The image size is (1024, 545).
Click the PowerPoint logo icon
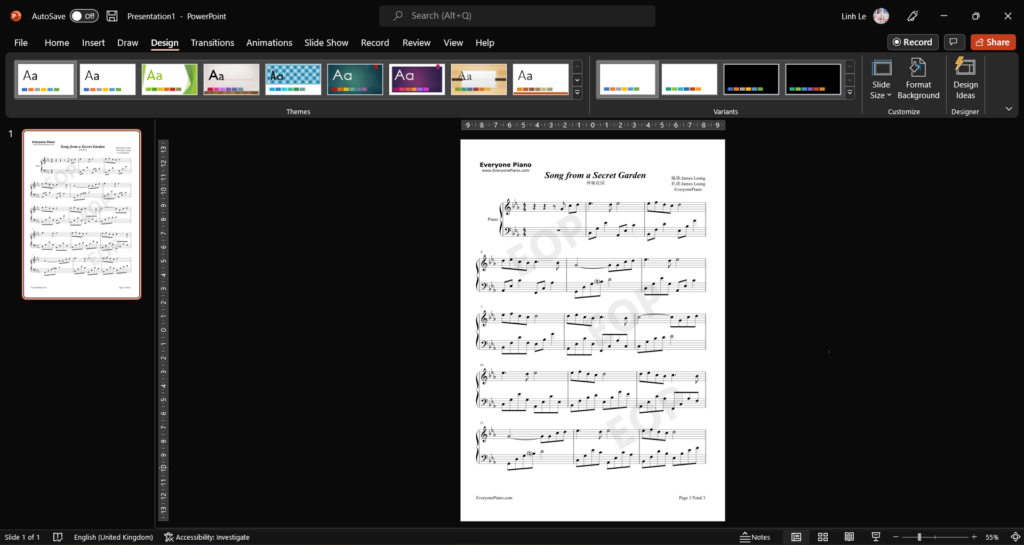(16, 16)
